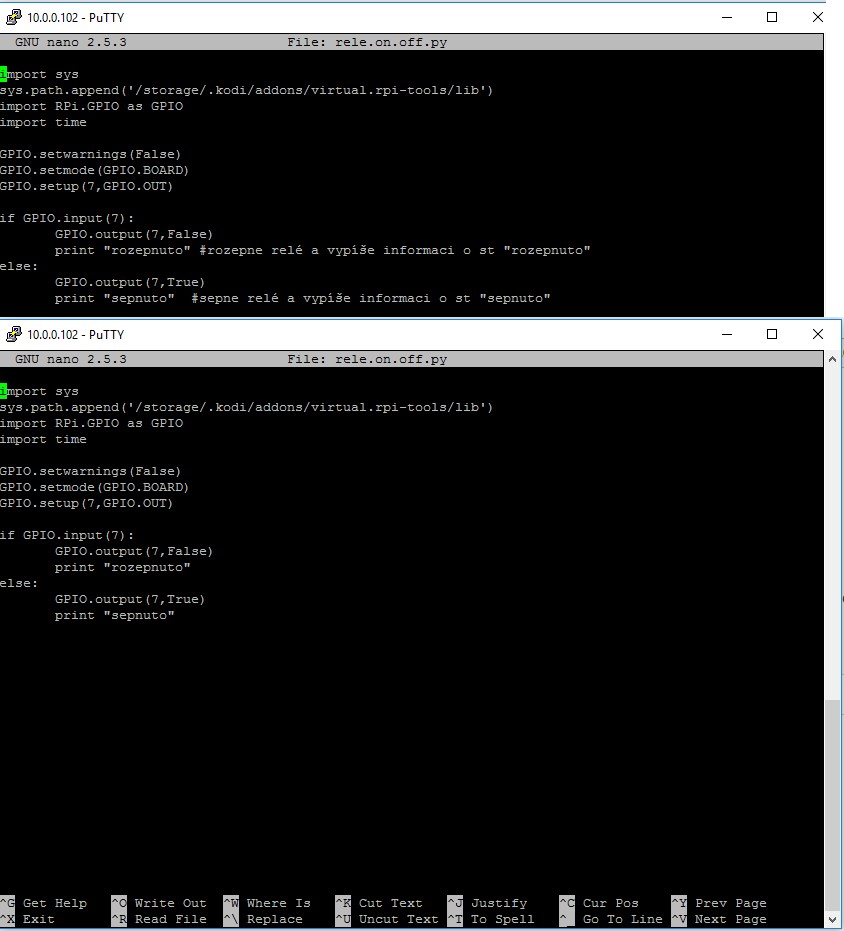The width and height of the screenshot is (844, 931).
Task: Open PuTTY system menu icon in upper window
Action: 14,17
